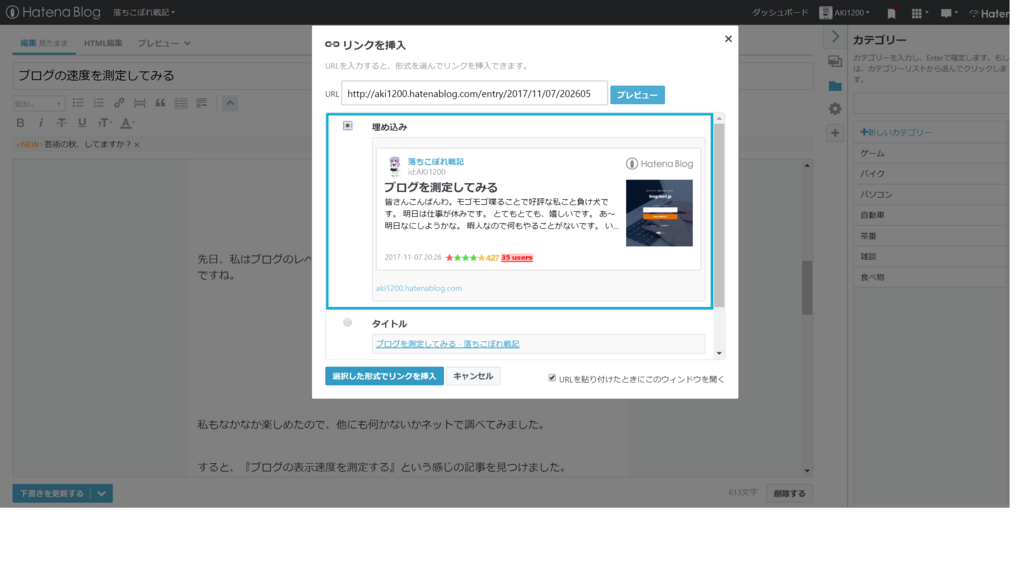The height and width of the screenshot is (576, 1024).
Task: Click 選択した形式でリンクを挿入 button
Action: click(385, 376)
